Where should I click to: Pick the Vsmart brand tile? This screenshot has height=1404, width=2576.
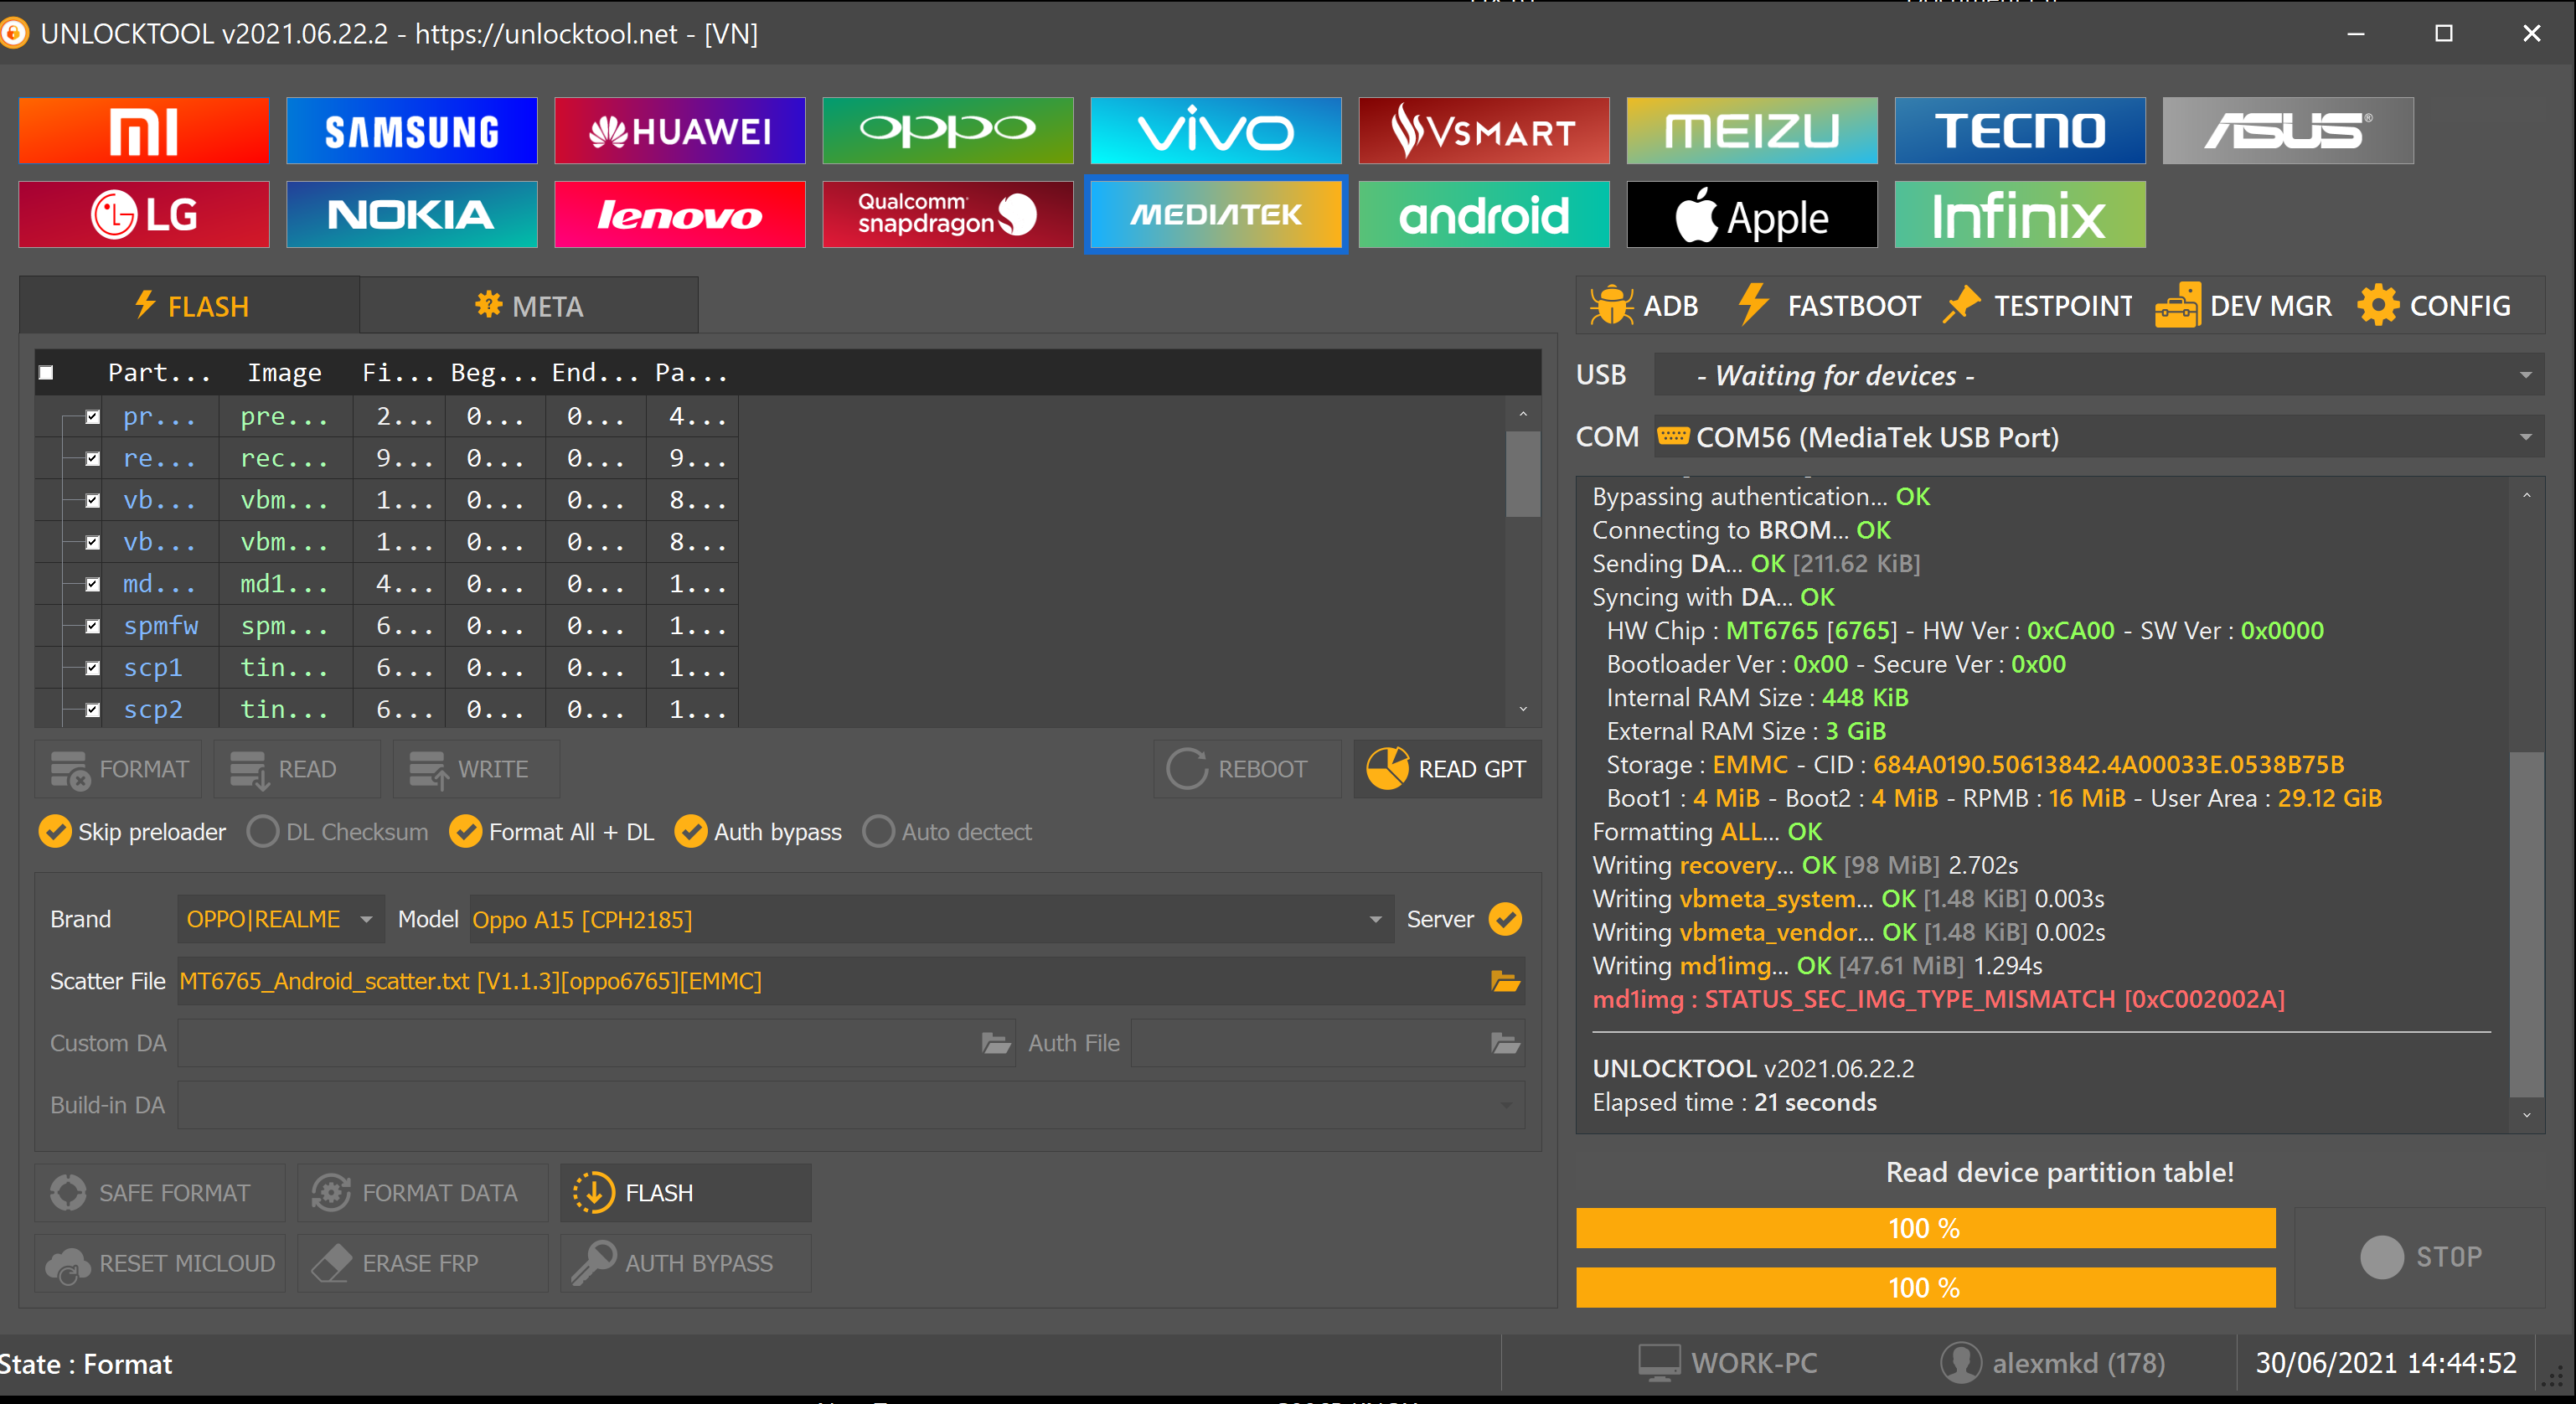coord(1484,130)
